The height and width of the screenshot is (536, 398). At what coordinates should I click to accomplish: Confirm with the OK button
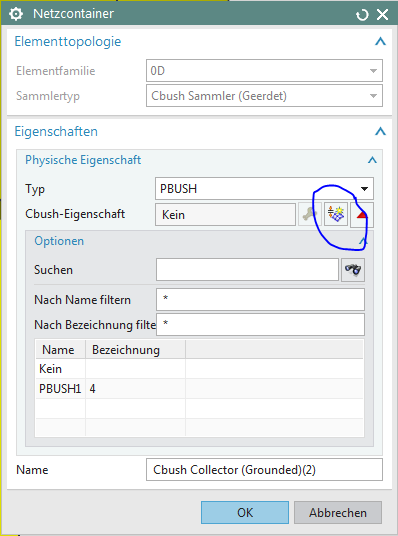click(x=245, y=512)
